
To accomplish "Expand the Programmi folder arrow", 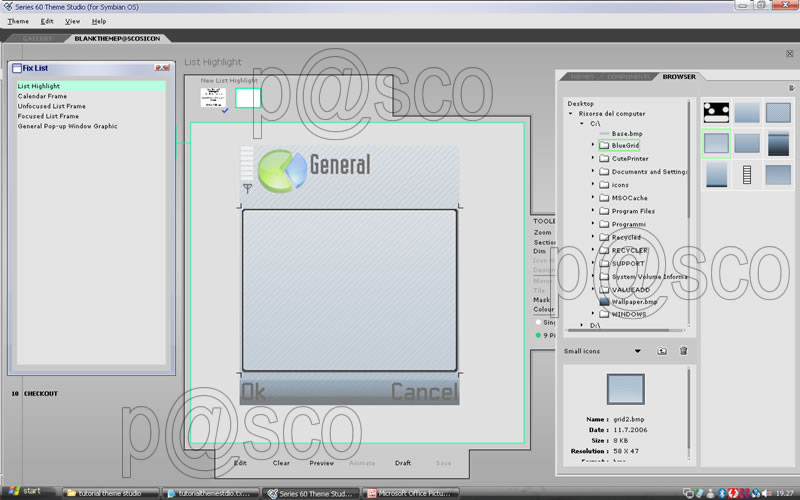I will tap(593, 224).
